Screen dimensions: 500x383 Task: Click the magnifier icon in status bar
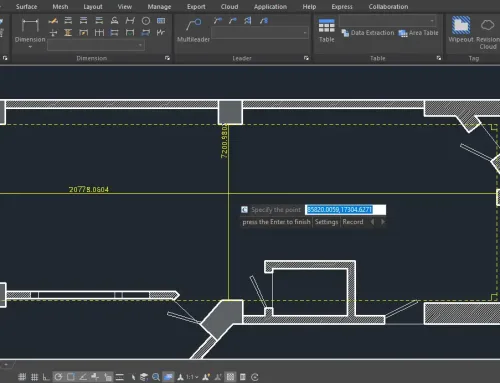click(156, 377)
